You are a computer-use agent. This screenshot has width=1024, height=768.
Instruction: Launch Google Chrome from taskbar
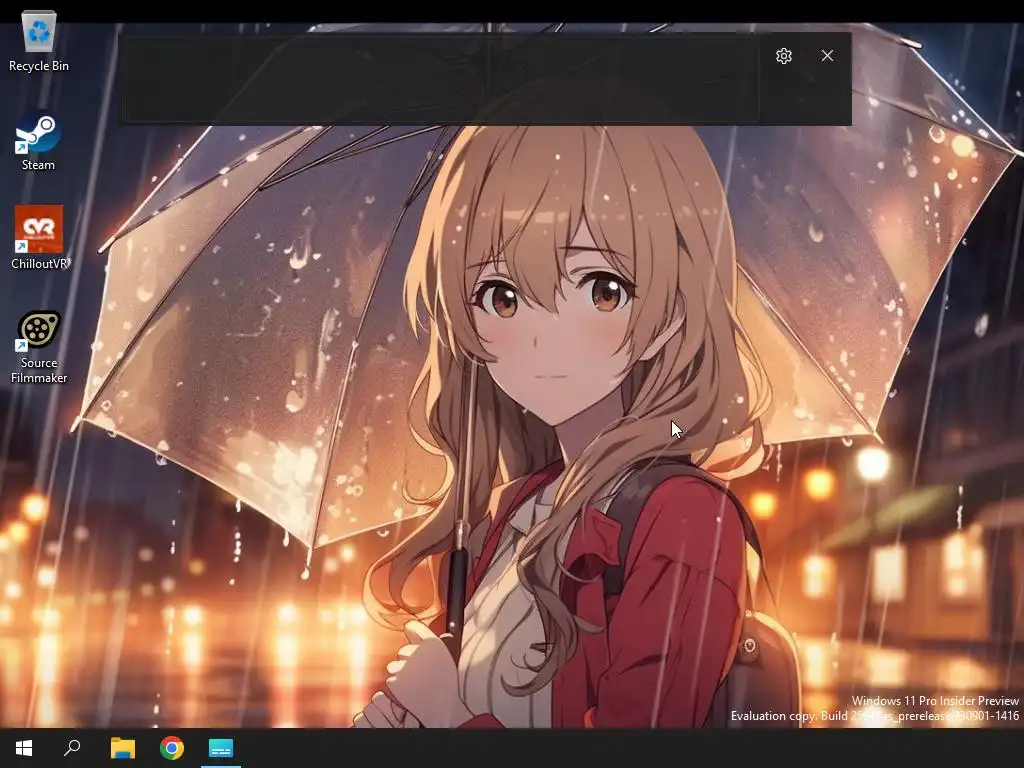172,748
